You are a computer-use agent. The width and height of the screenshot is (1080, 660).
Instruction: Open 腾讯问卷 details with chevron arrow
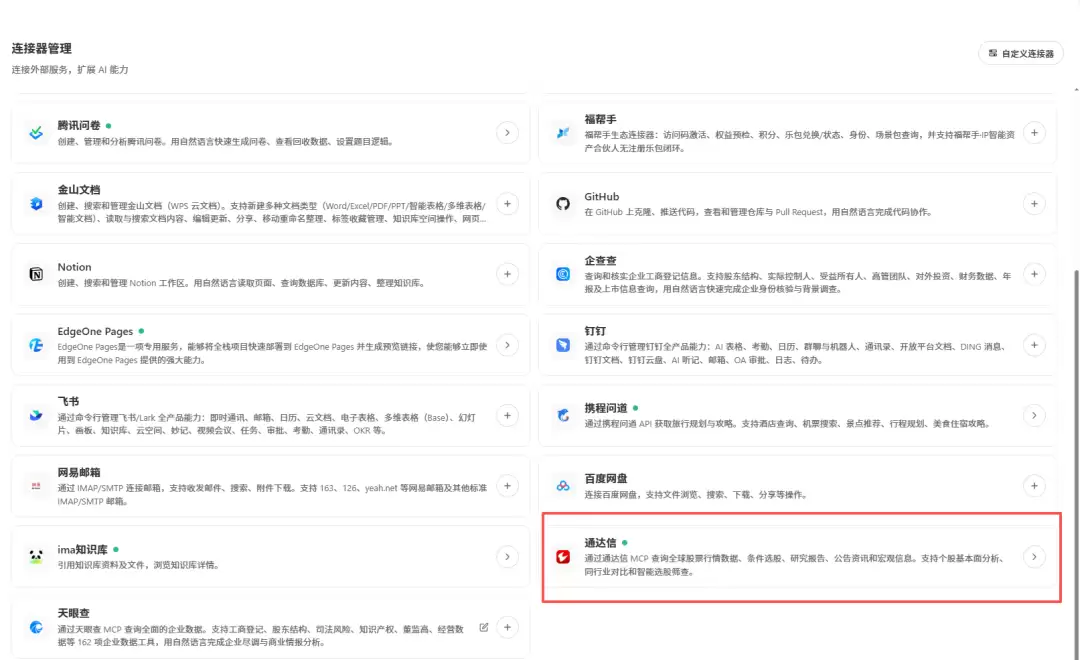coord(507,133)
